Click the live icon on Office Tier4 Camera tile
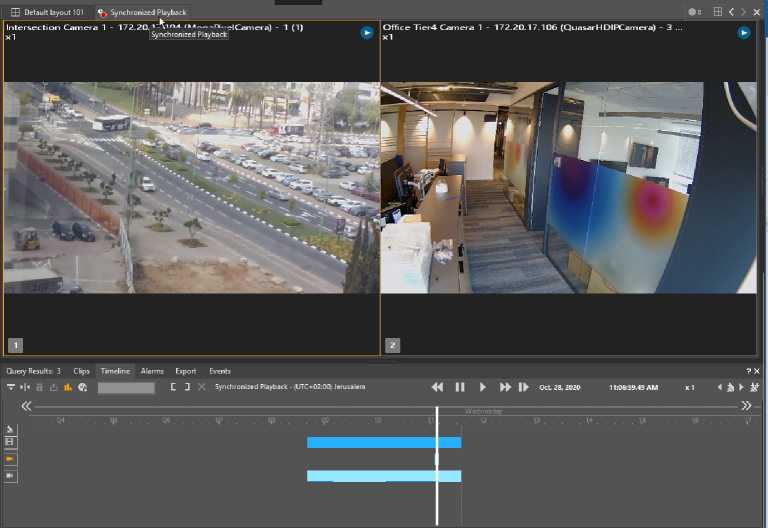 [744, 33]
